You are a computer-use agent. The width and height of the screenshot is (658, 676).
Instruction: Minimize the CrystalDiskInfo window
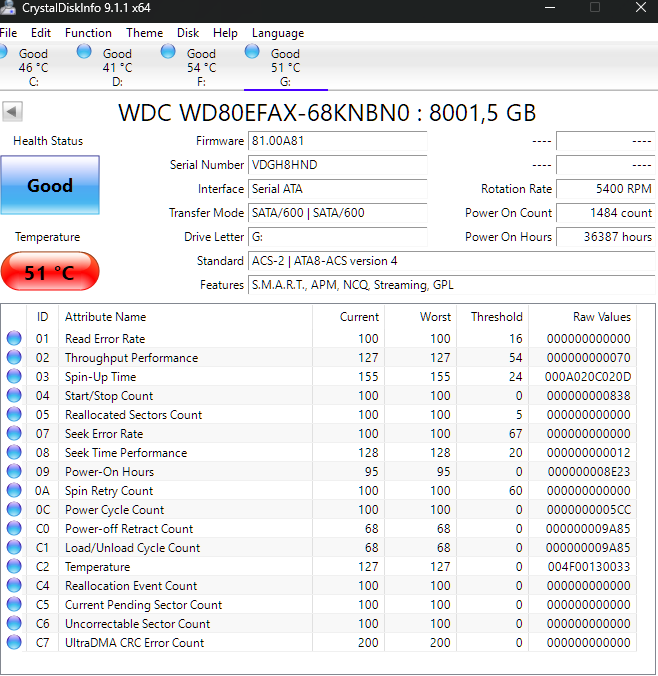tap(550, 7)
